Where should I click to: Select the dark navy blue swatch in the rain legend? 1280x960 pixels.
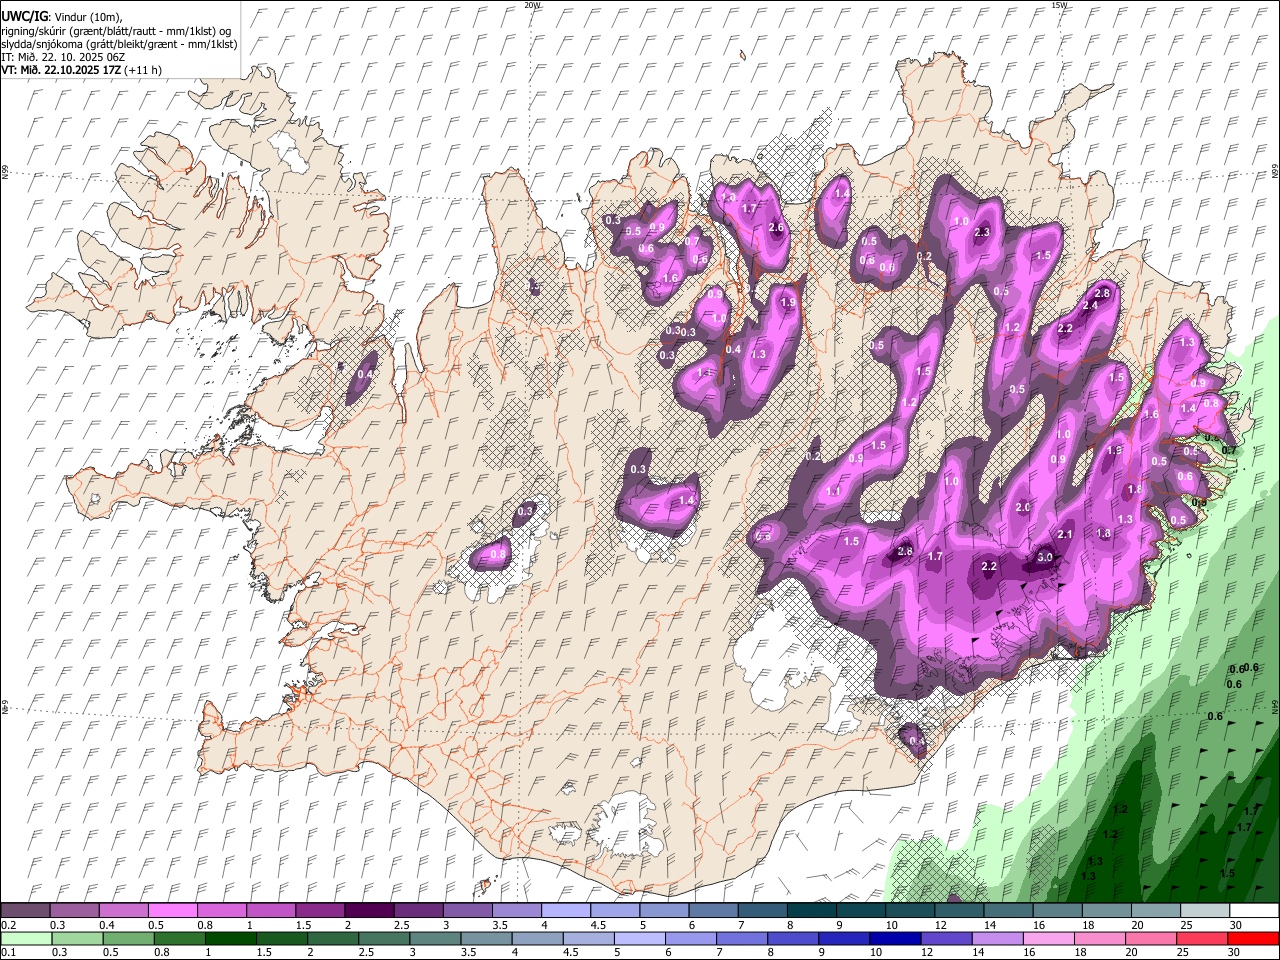point(894,939)
